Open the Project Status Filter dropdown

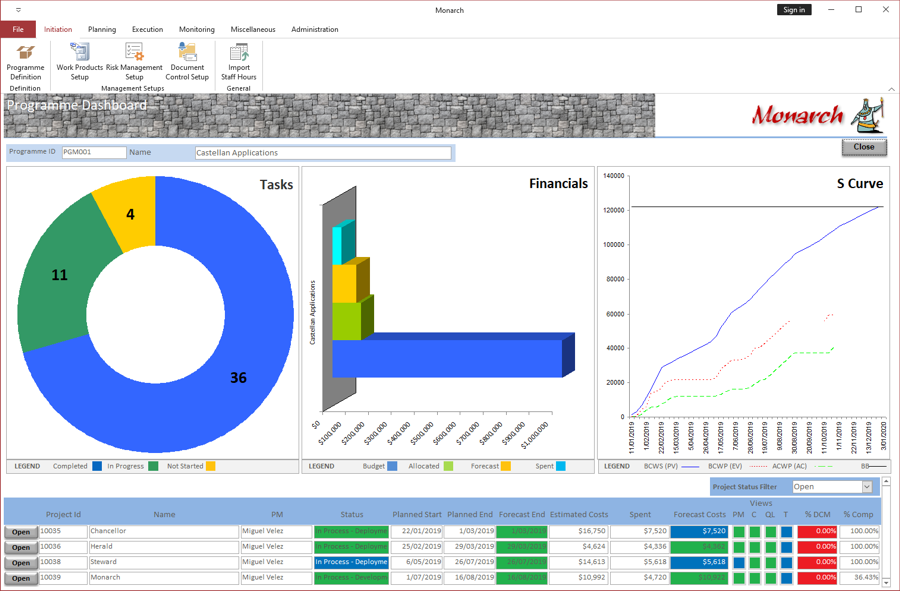(867, 487)
